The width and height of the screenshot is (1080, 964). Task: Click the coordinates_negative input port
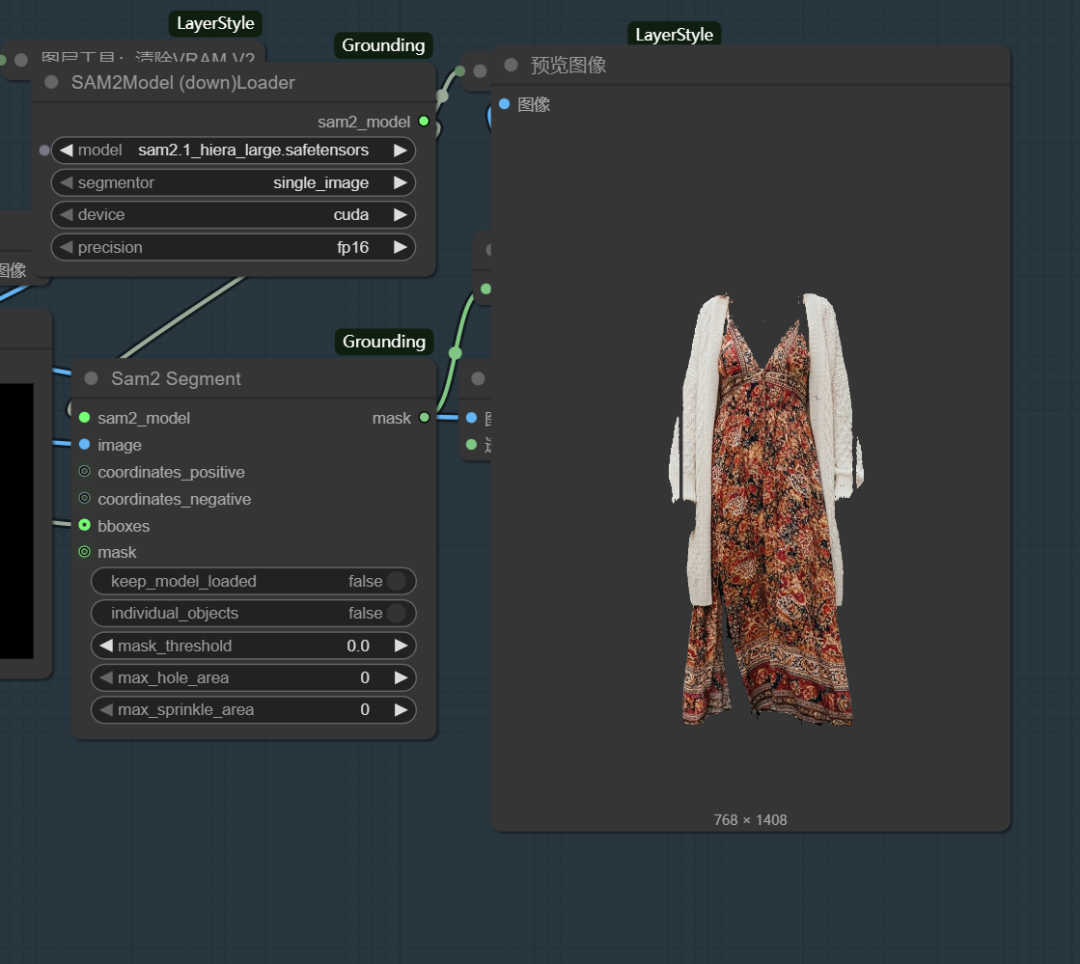click(84, 499)
